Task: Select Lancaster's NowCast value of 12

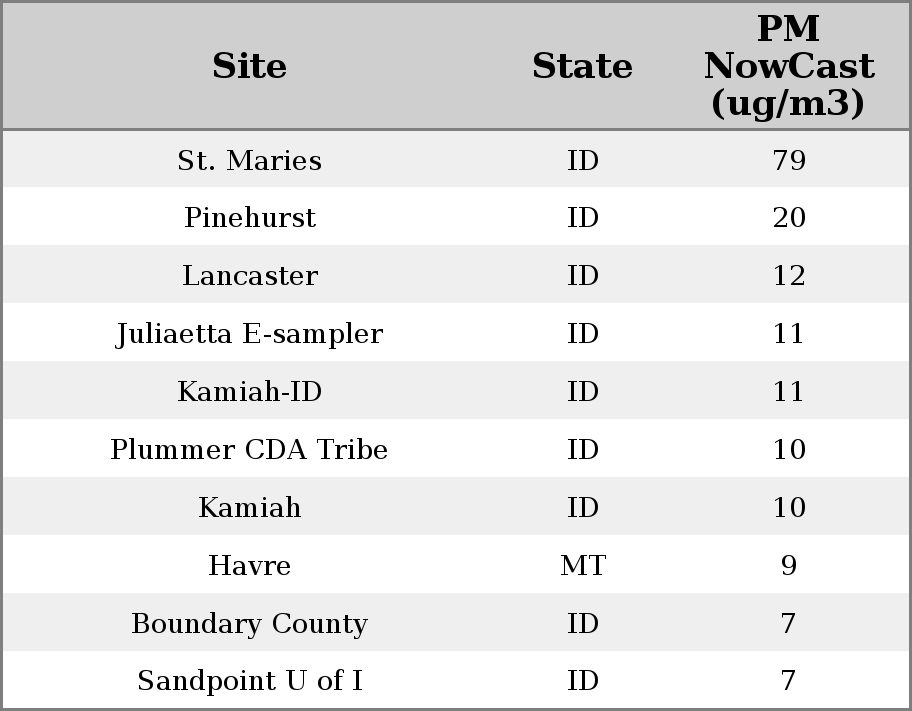Action: click(x=788, y=276)
